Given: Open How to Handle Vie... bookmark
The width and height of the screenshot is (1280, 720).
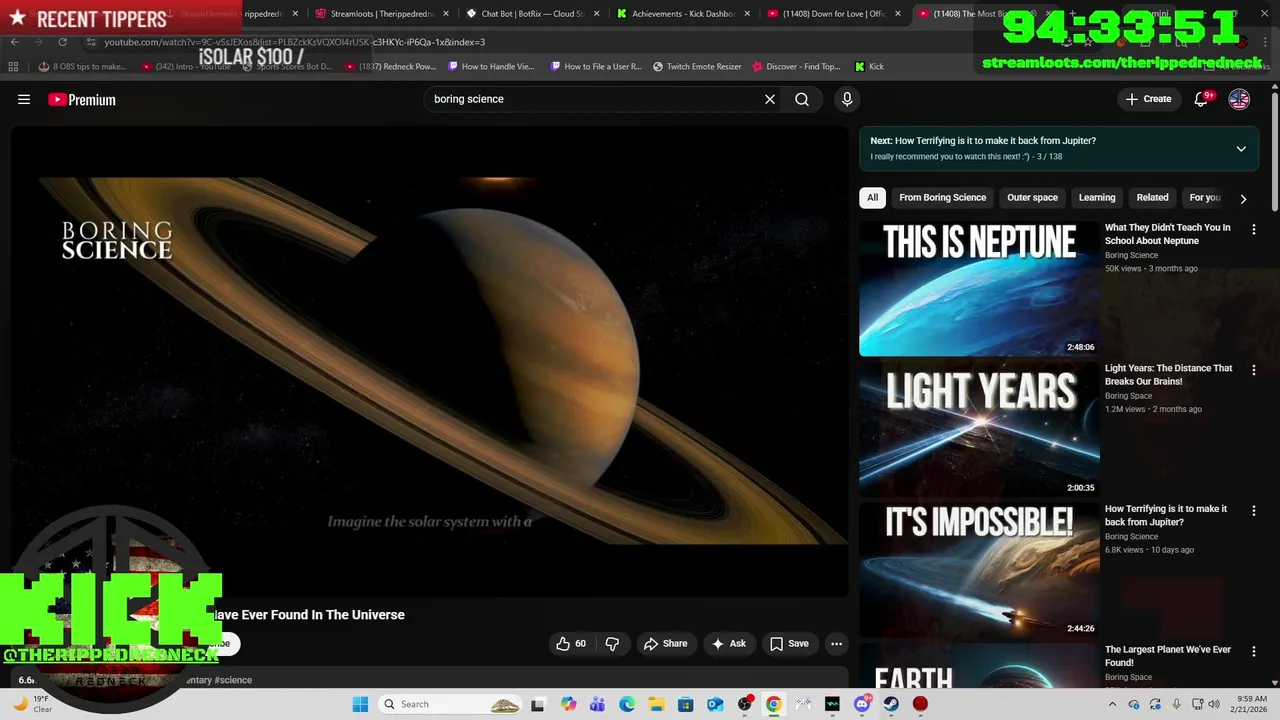Looking at the screenshot, I should click(491, 66).
